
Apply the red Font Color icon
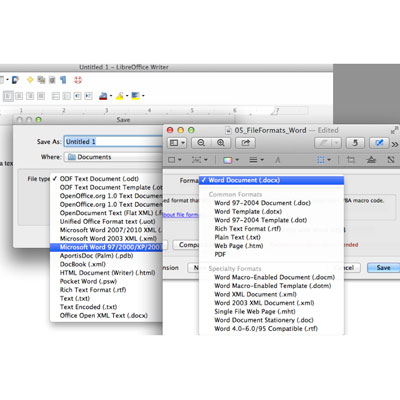(103, 96)
